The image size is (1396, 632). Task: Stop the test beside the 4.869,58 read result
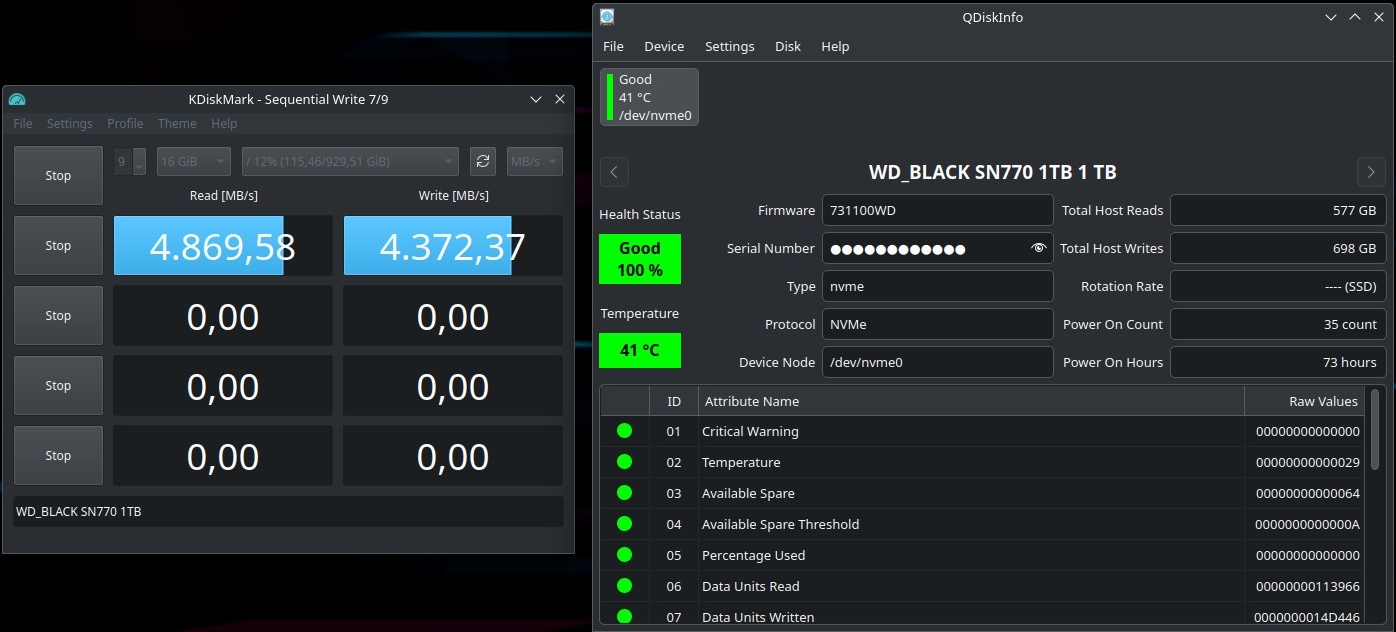pyautogui.click(x=58, y=245)
